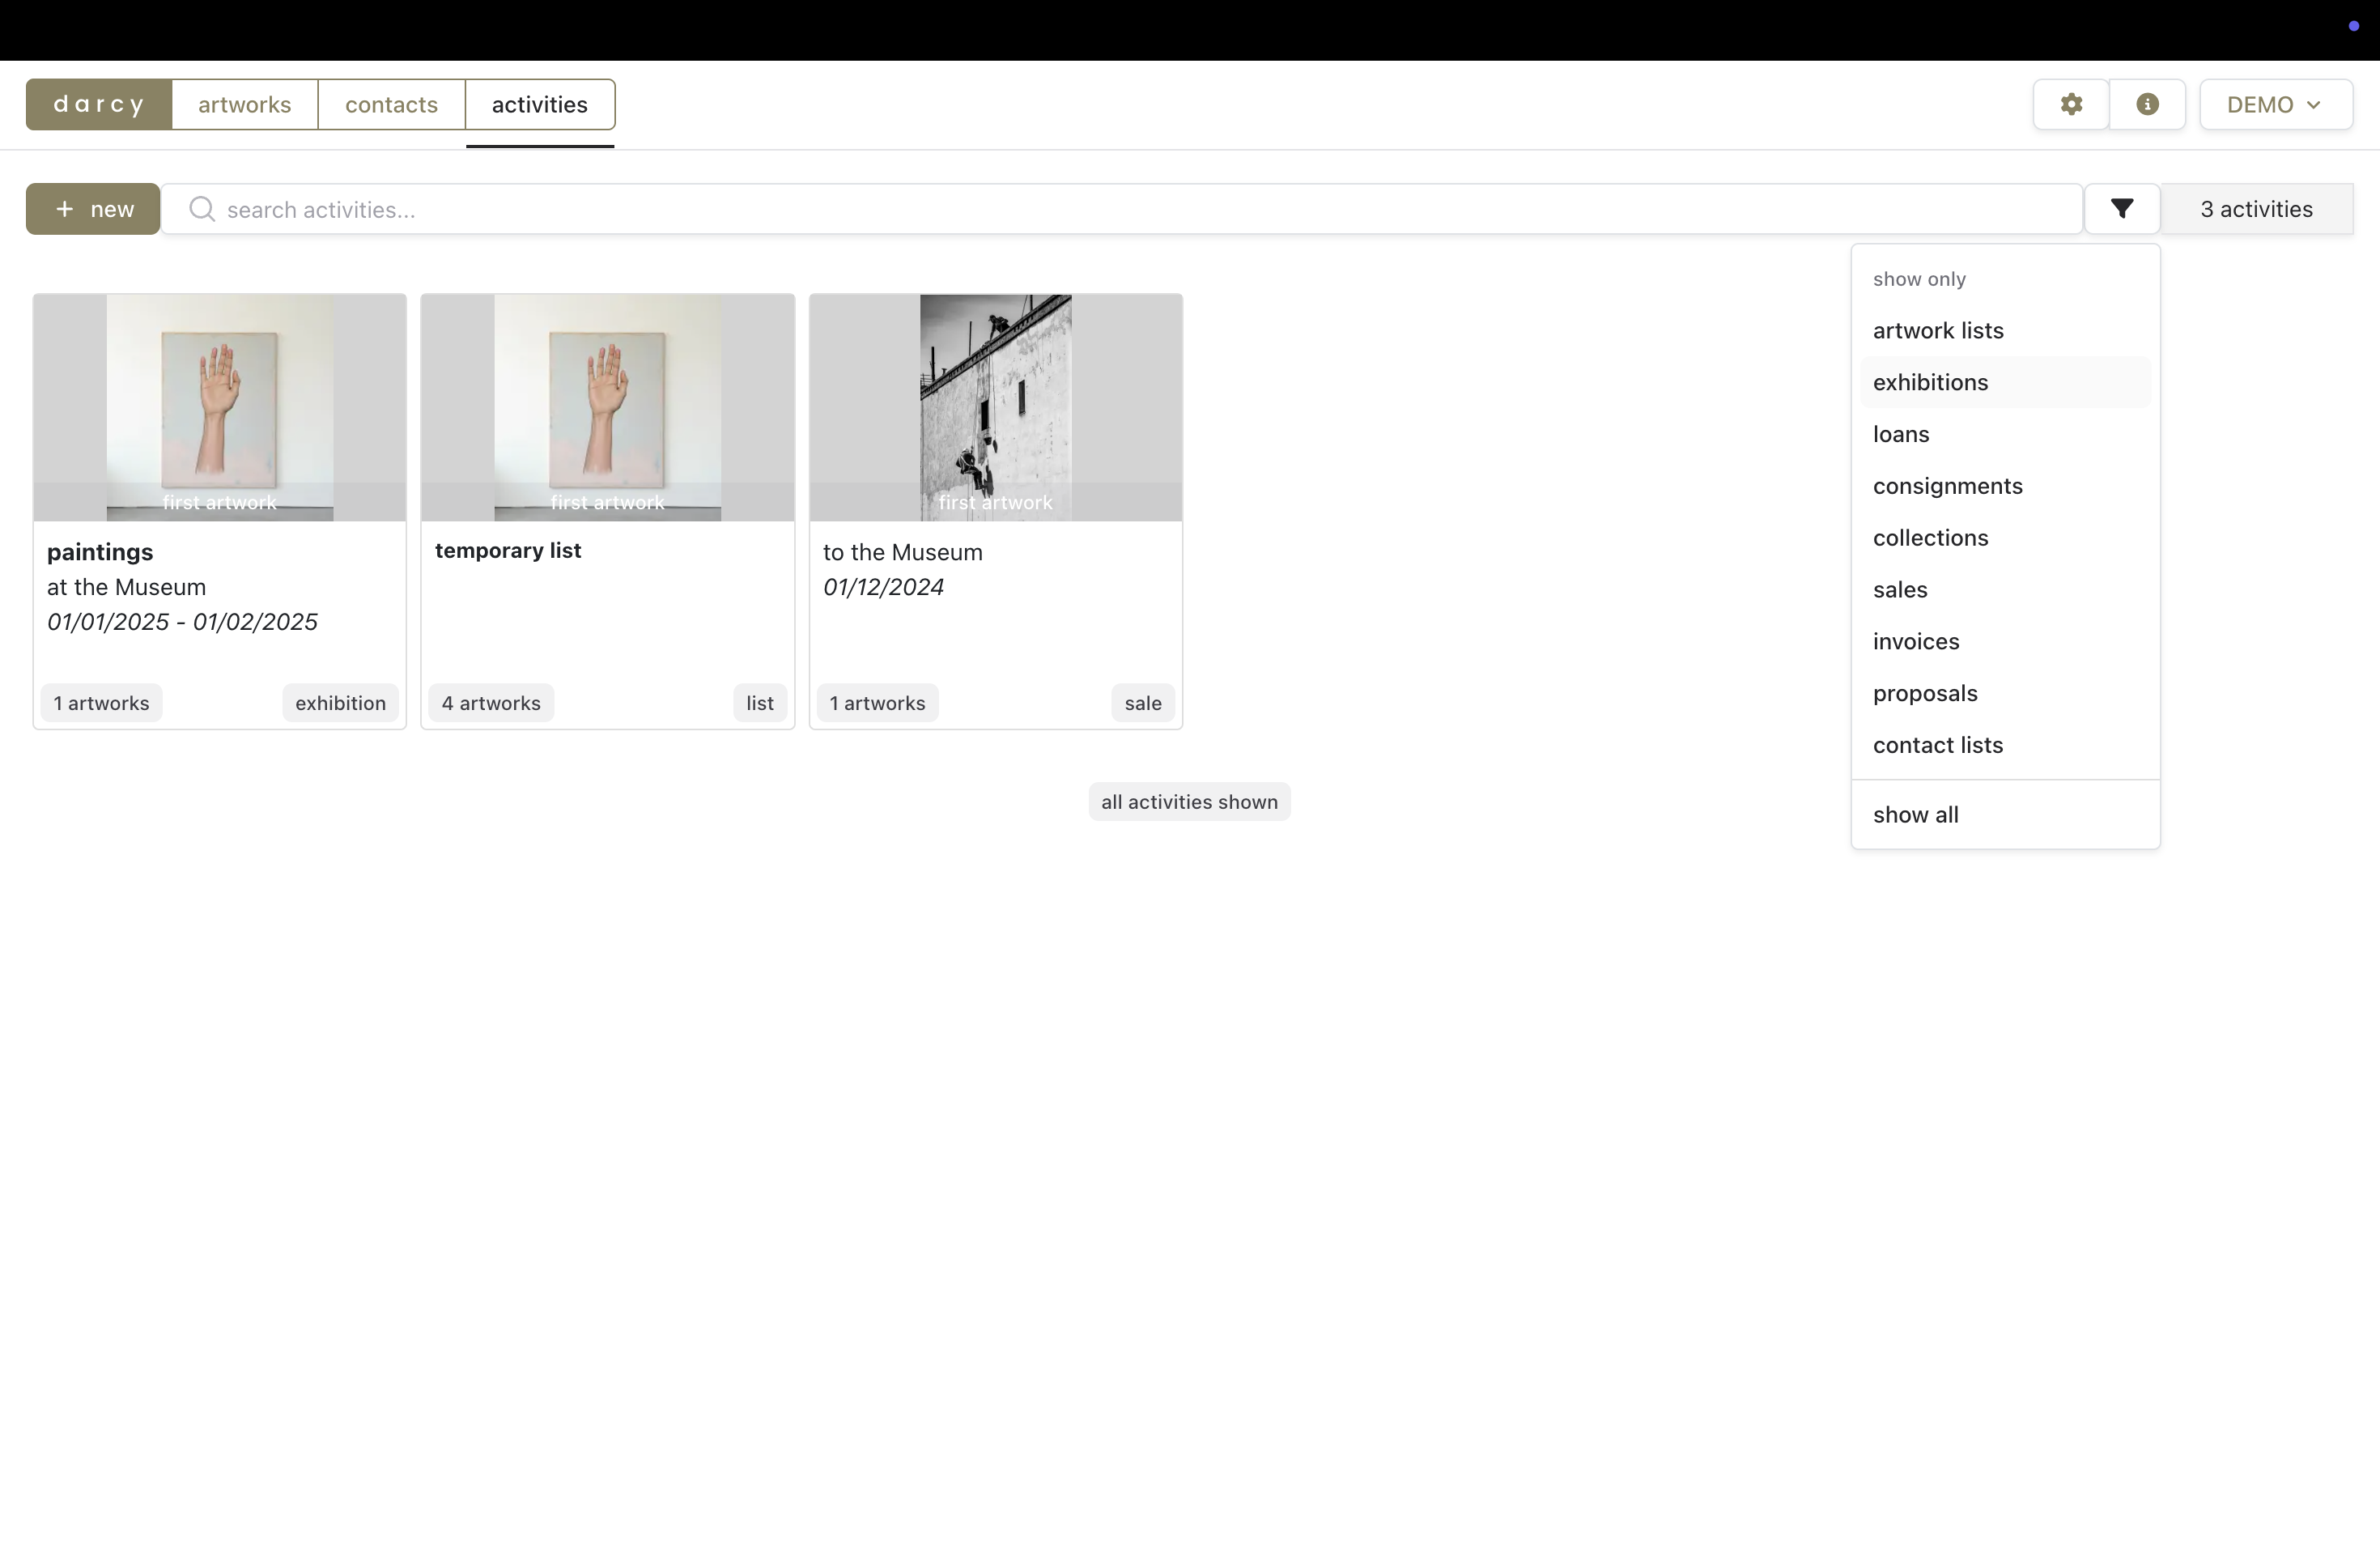Select loans in filter menu
2380x1548 pixels.
[1900, 434]
